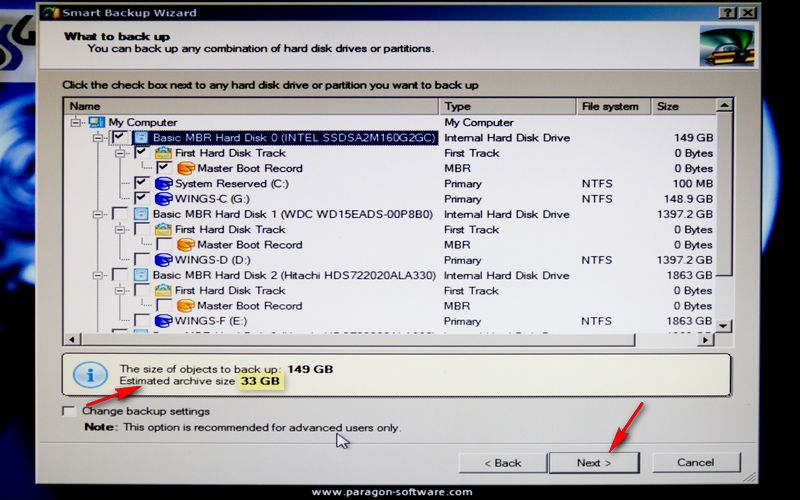
Task: Click the WINGS-C (G:) partition icon
Action: 163,199
